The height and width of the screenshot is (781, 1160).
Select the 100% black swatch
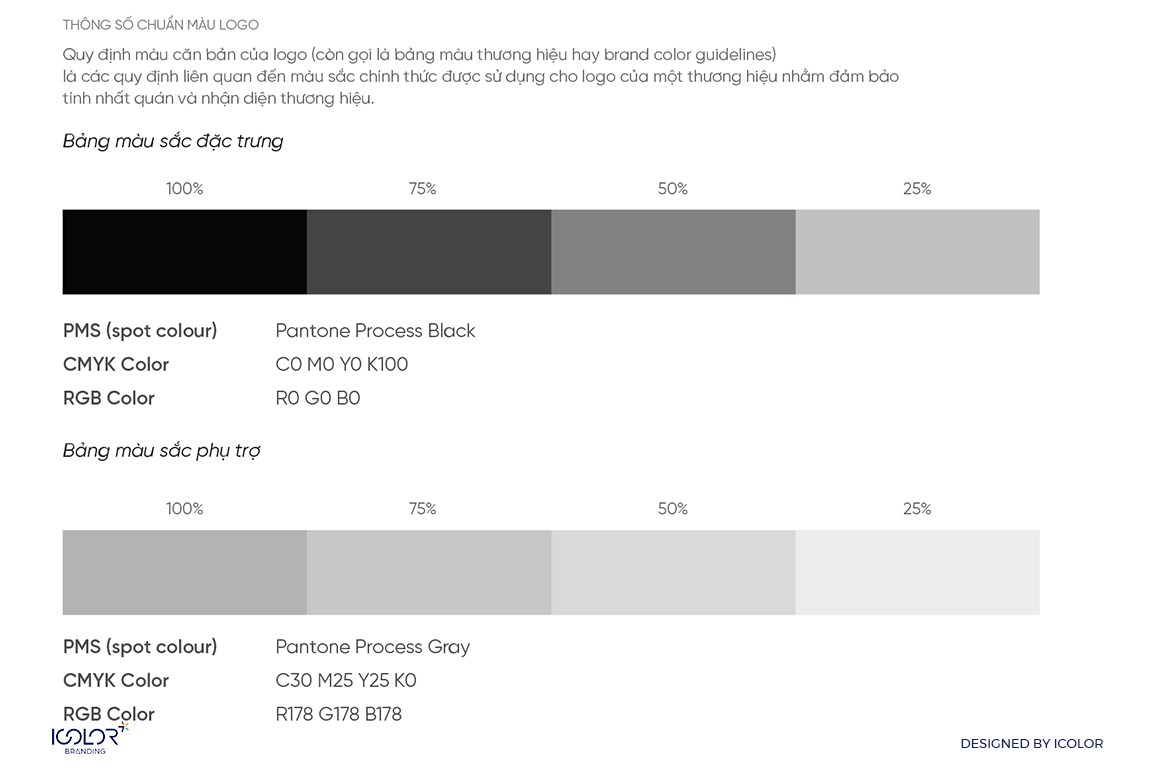184,252
